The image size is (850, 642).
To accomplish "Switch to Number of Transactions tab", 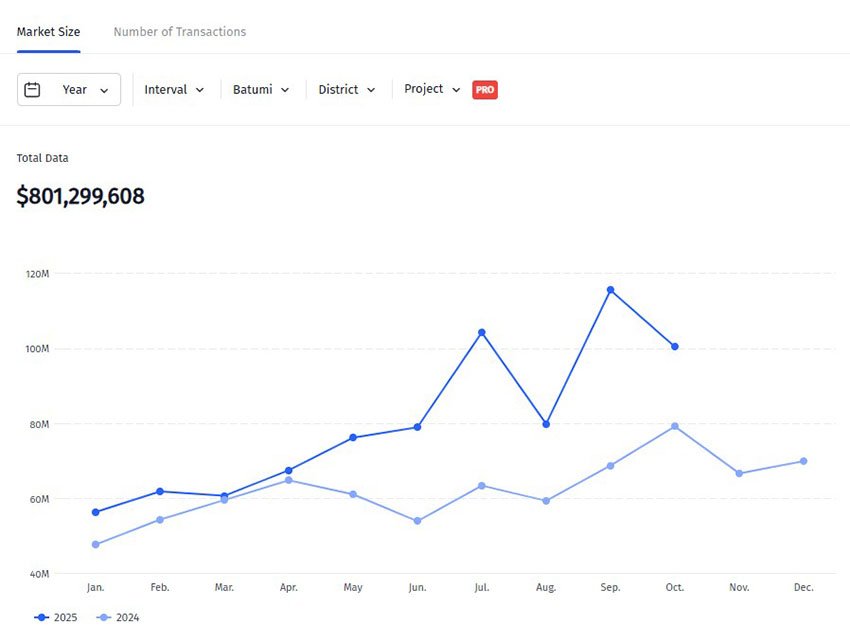I will (179, 32).
